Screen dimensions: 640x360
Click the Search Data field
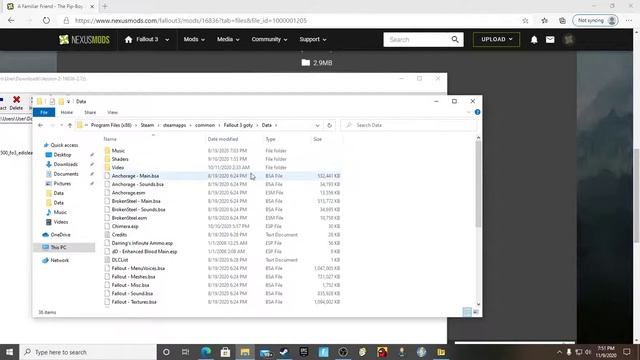pos(408,125)
